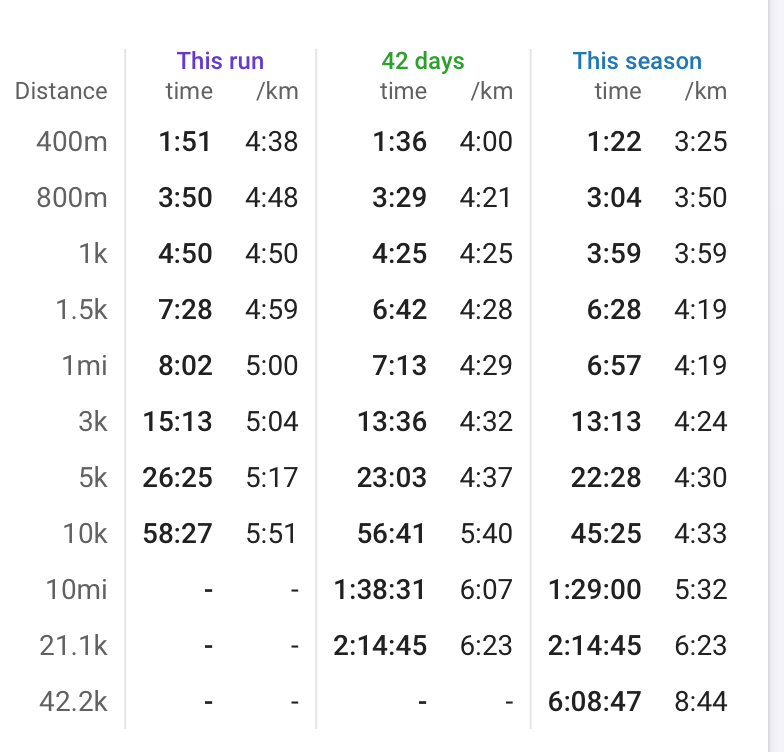The width and height of the screenshot is (784, 752).
Task: Open the 7:13 mile time in 42 days
Action: point(400,366)
